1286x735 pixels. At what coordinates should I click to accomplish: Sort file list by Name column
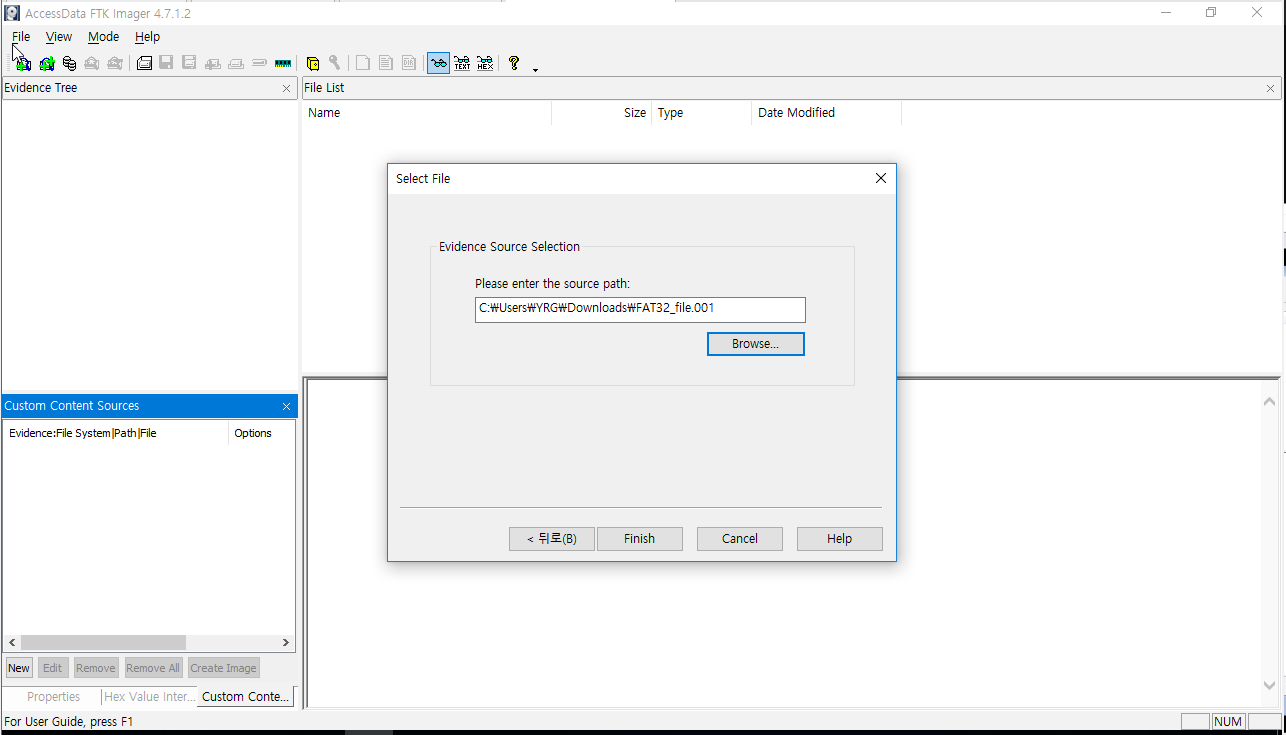coord(427,113)
